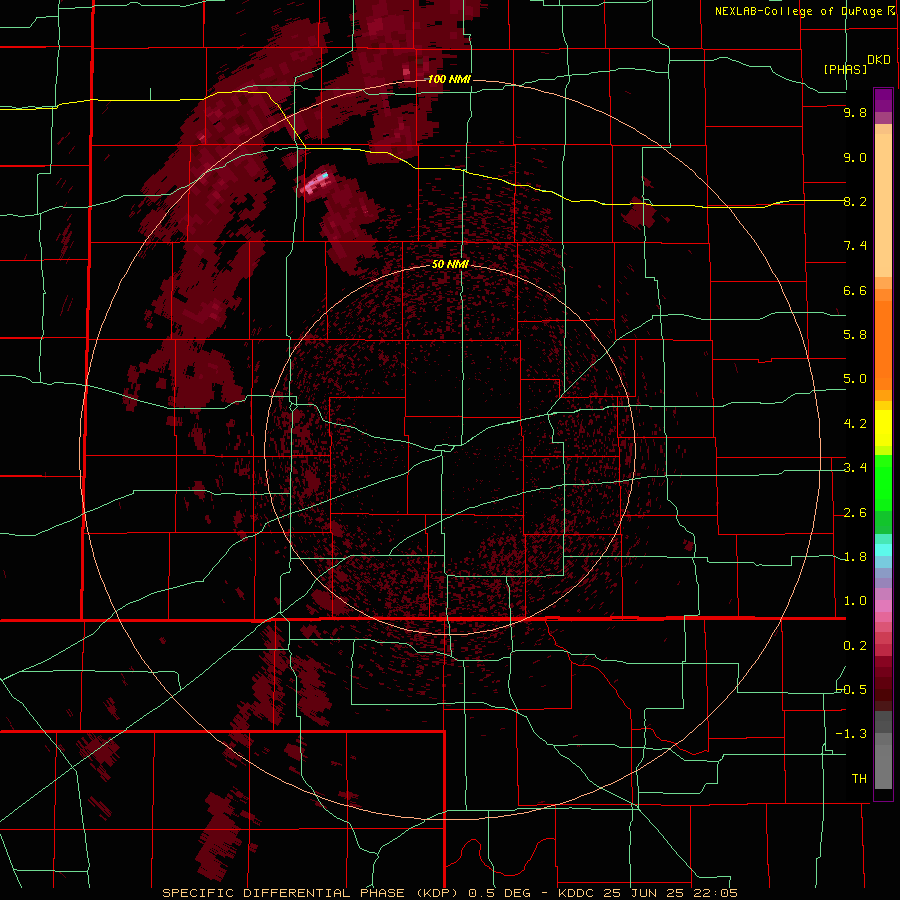Image resolution: width=900 pixels, height=900 pixels.
Task: Click the DKD [PHAS] legend title
Action: click(857, 64)
